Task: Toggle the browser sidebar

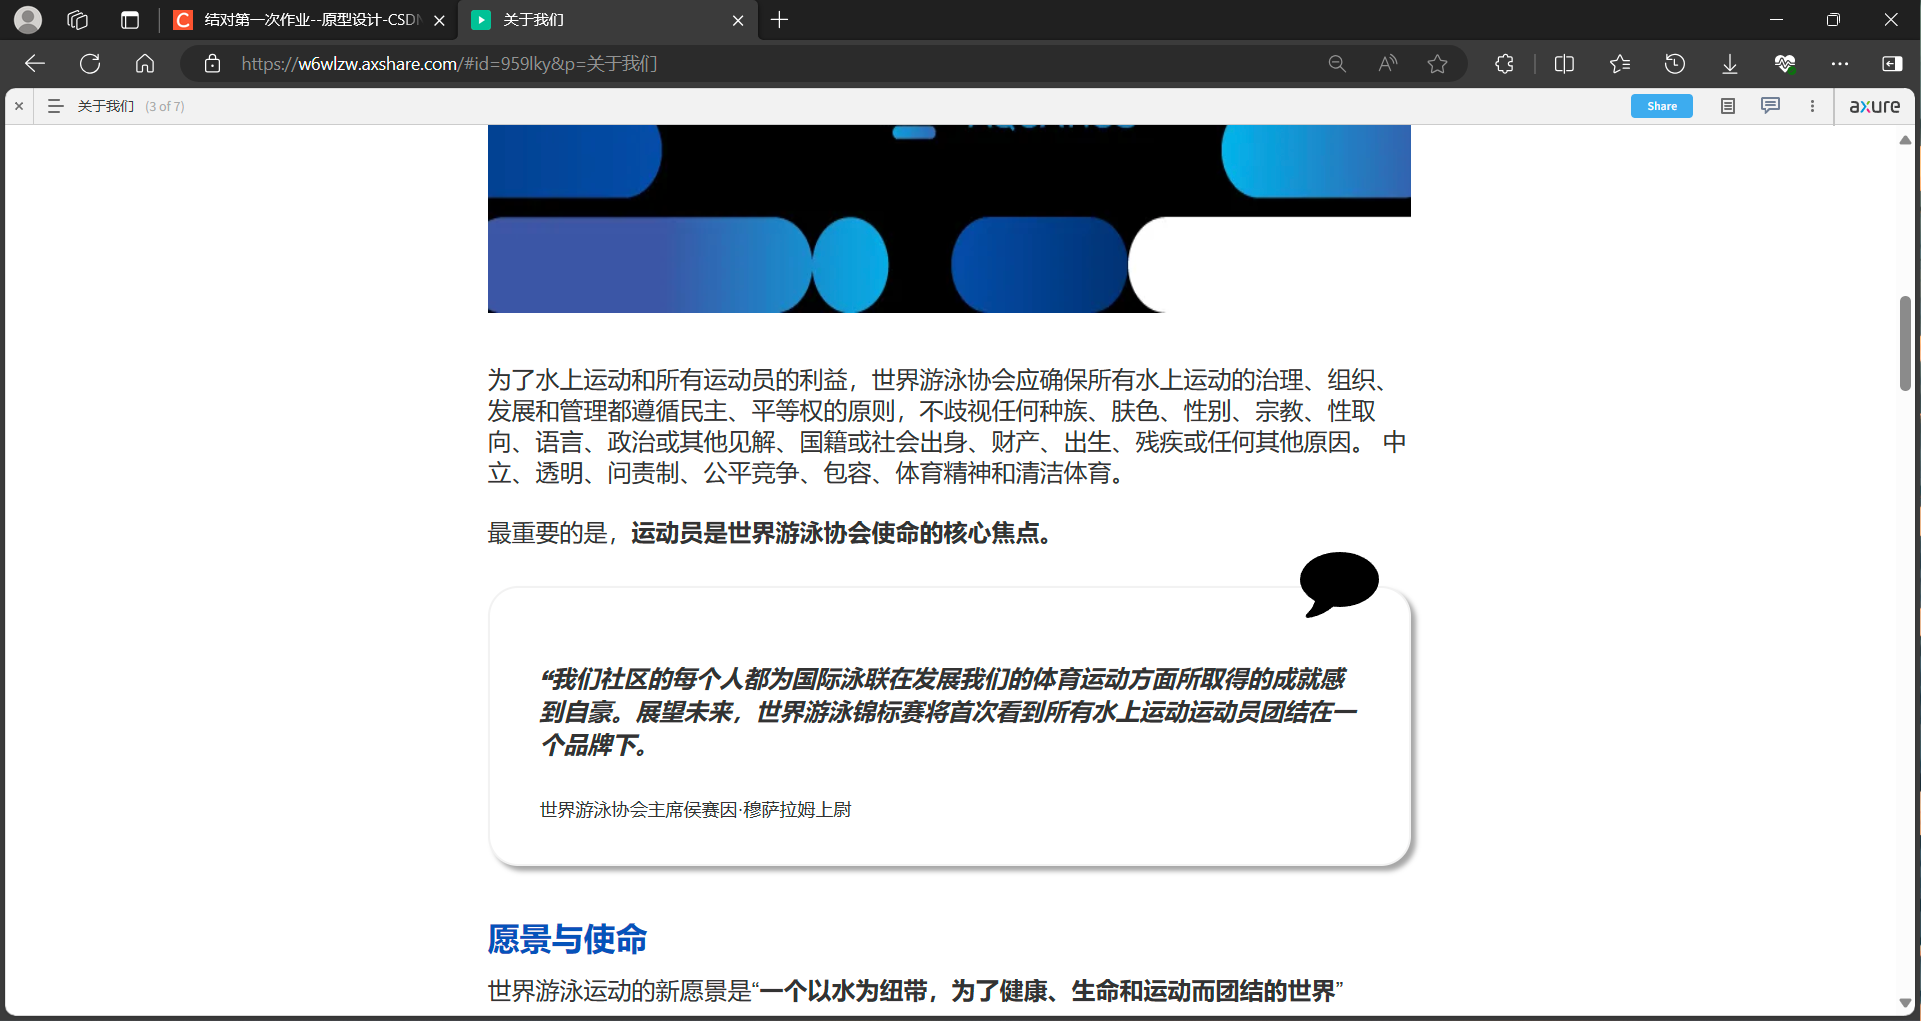Action: 1892,64
